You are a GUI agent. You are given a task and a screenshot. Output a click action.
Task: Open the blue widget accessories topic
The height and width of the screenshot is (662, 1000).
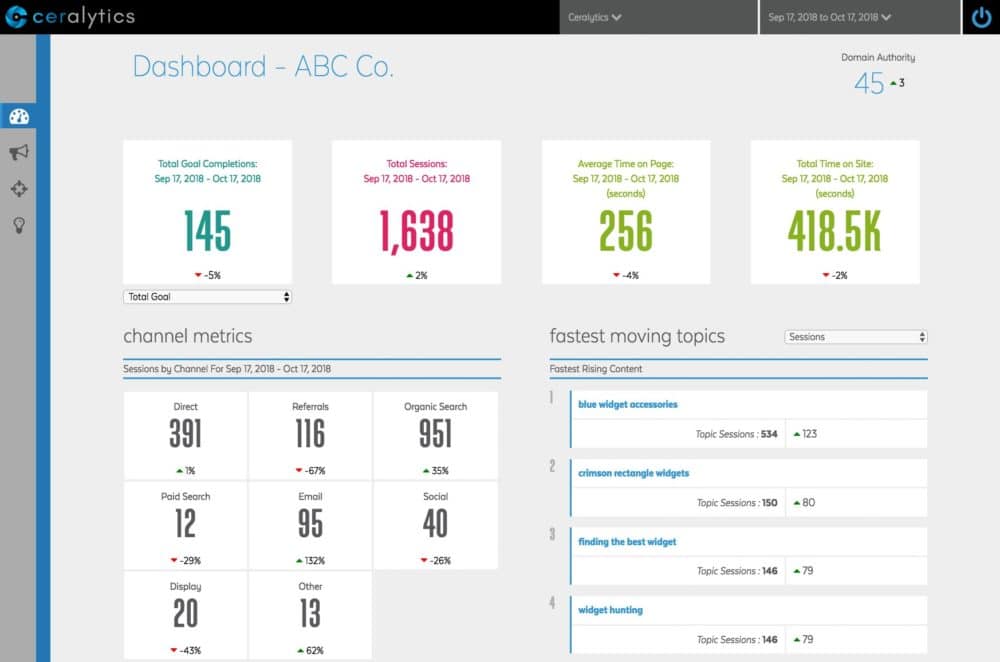pos(627,405)
